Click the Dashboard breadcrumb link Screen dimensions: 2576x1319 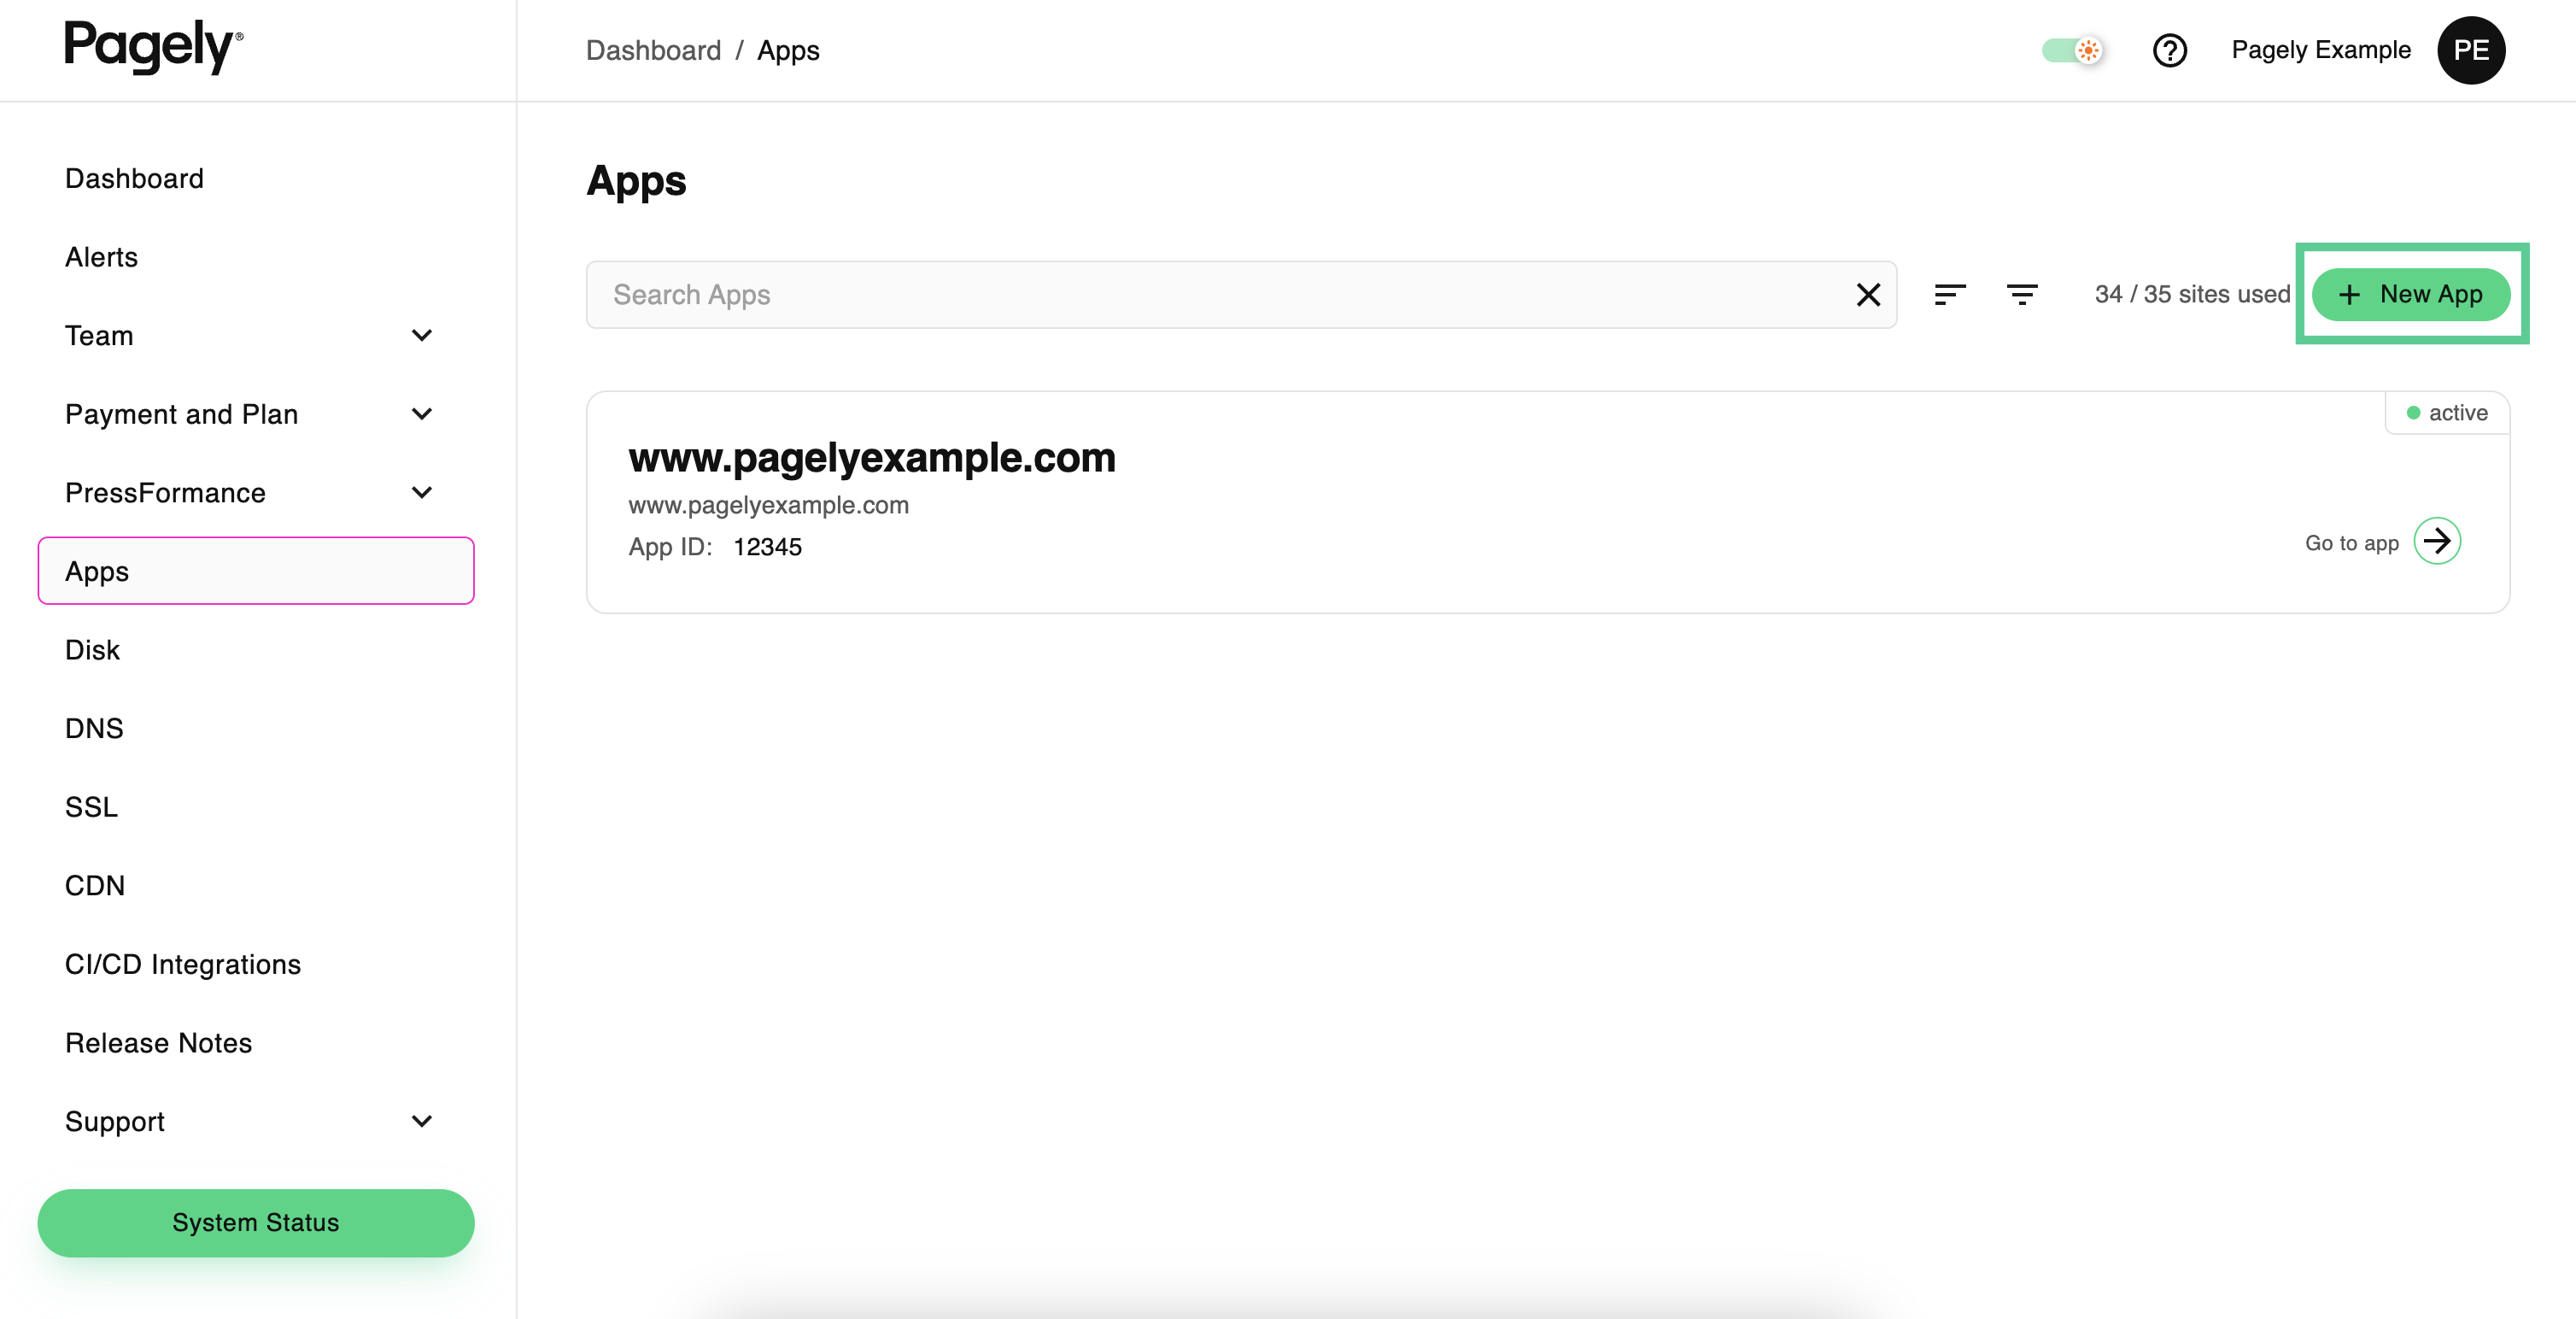(653, 50)
